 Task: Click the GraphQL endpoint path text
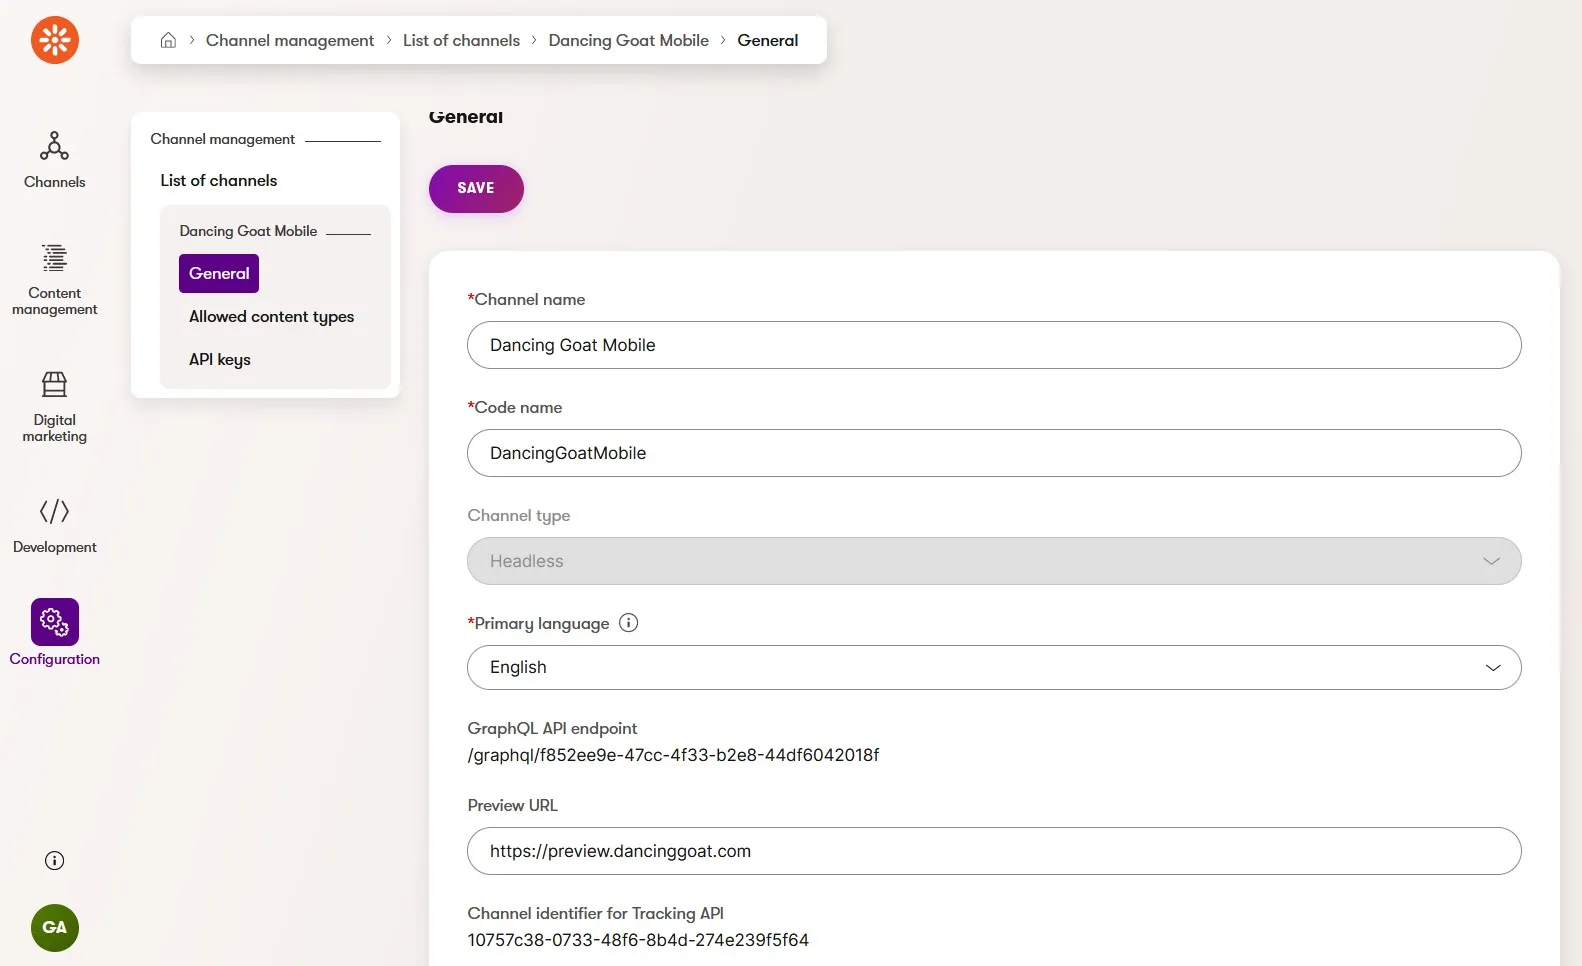[x=673, y=755]
